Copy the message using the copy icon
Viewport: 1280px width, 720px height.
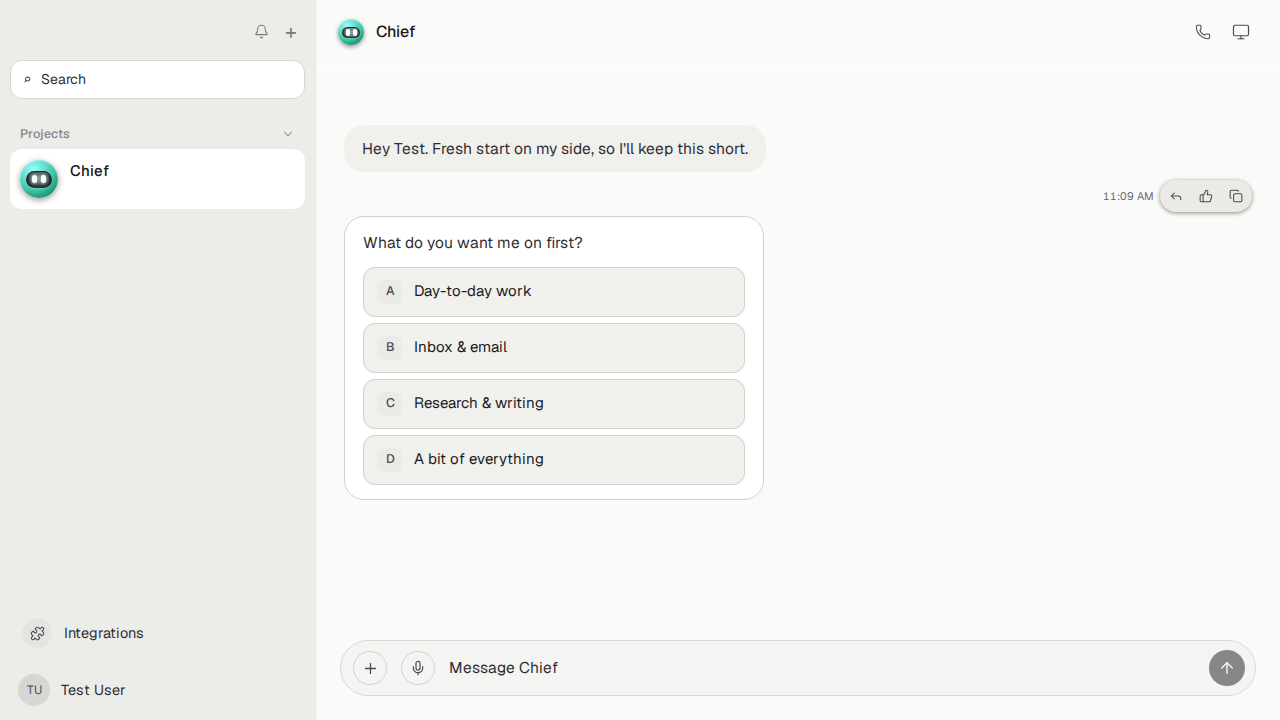point(1236,197)
